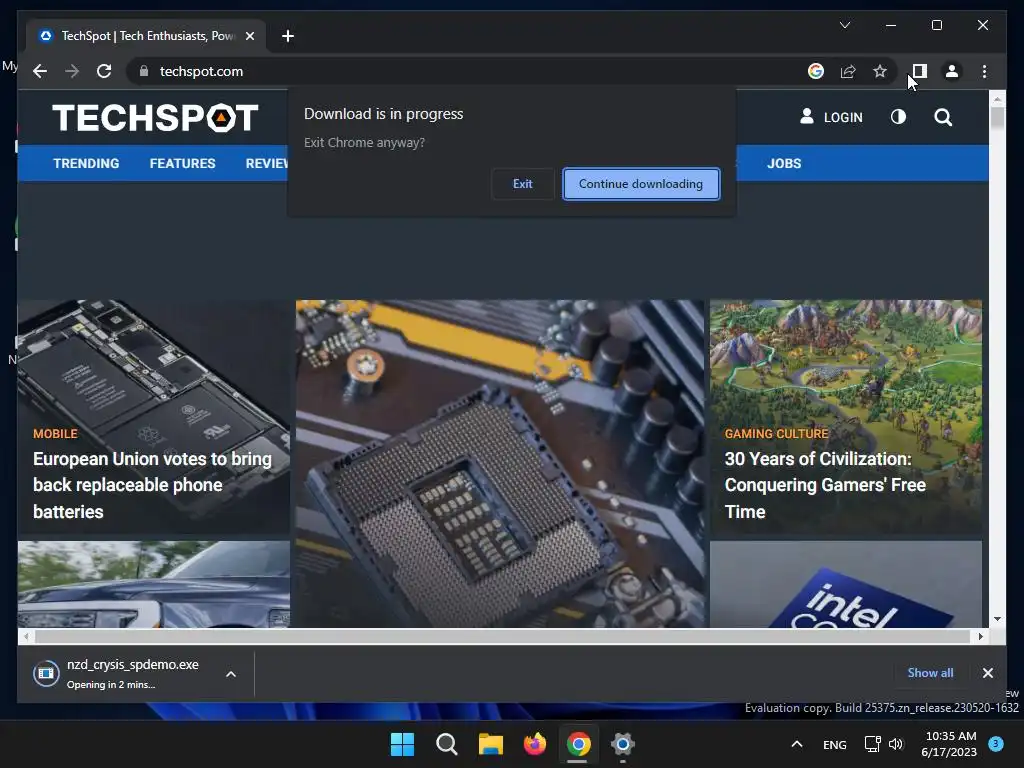Click the scroll down arrow of page scrollbar
Image resolution: width=1024 pixels, height=768 pixels.
click(x=997, y=619)
